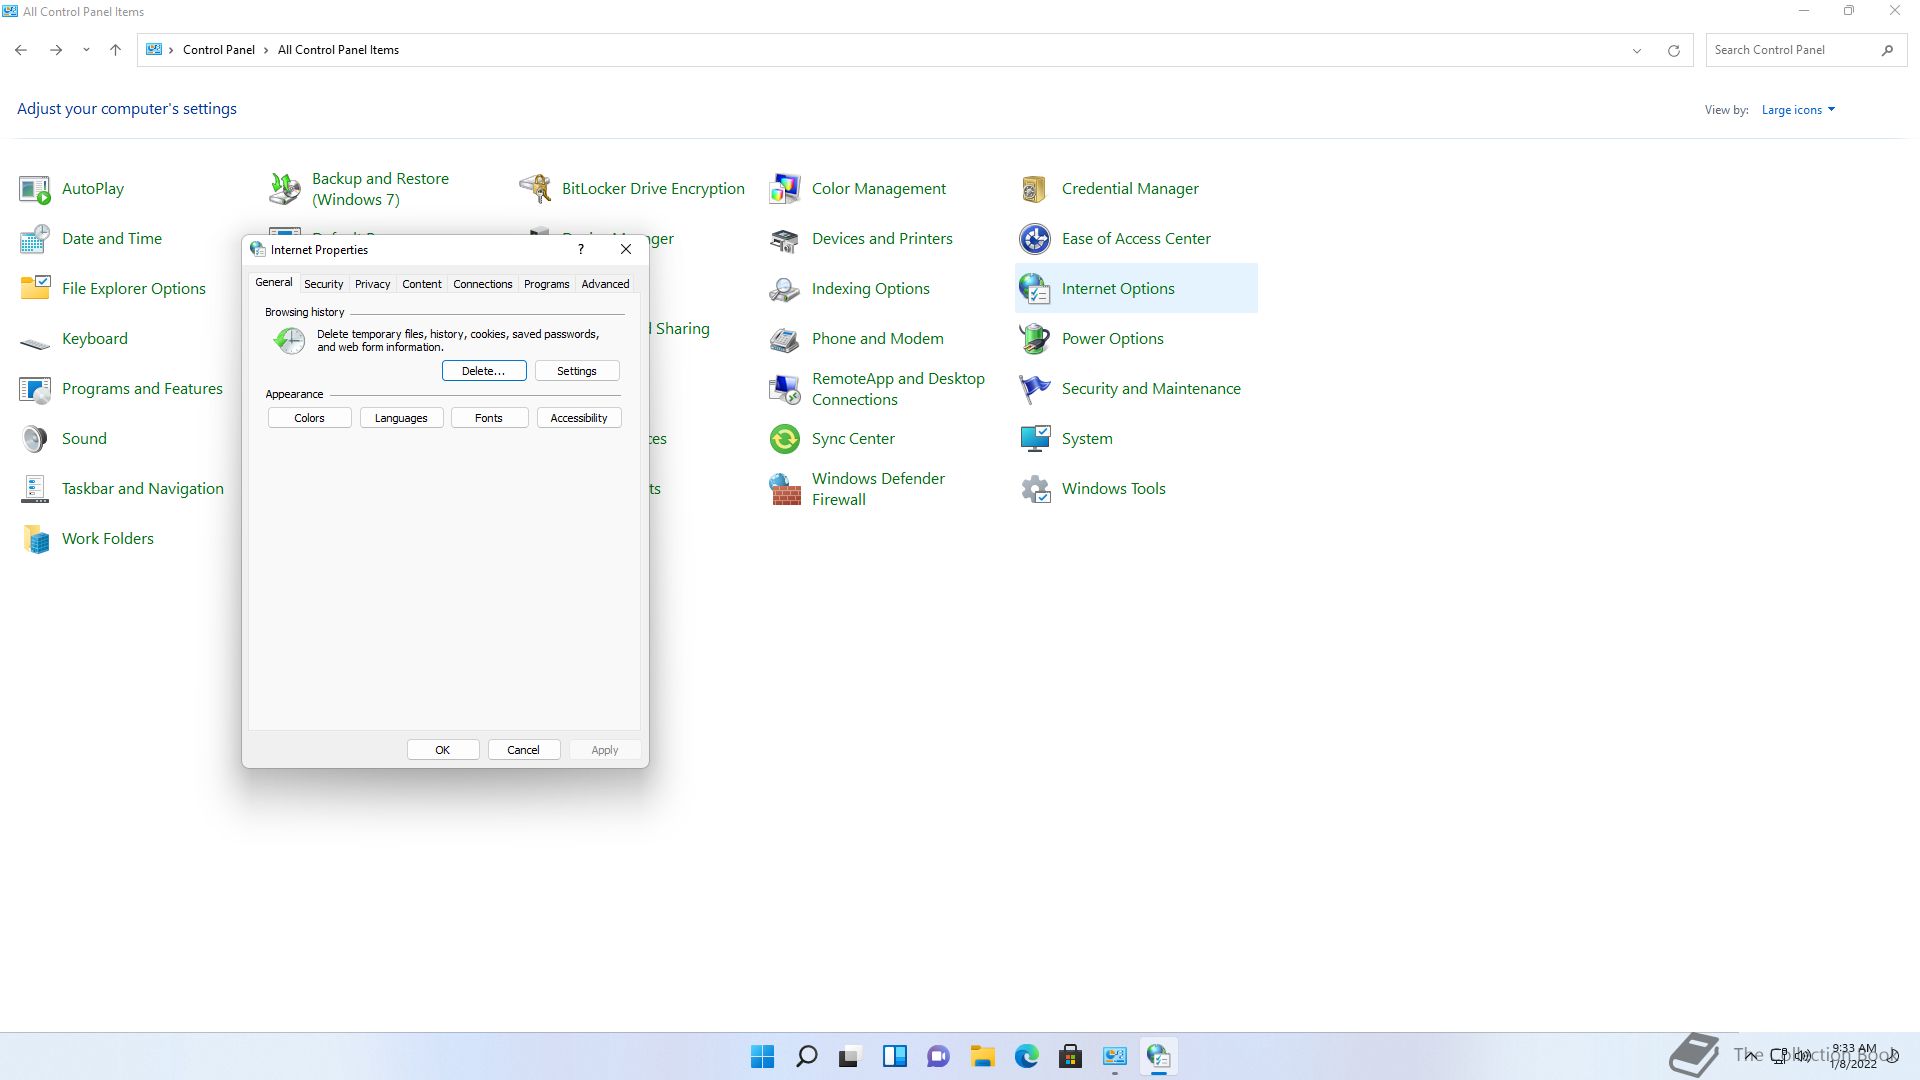
Task: Open taskbar Search magnifier
Action: tap(806, 1056)
